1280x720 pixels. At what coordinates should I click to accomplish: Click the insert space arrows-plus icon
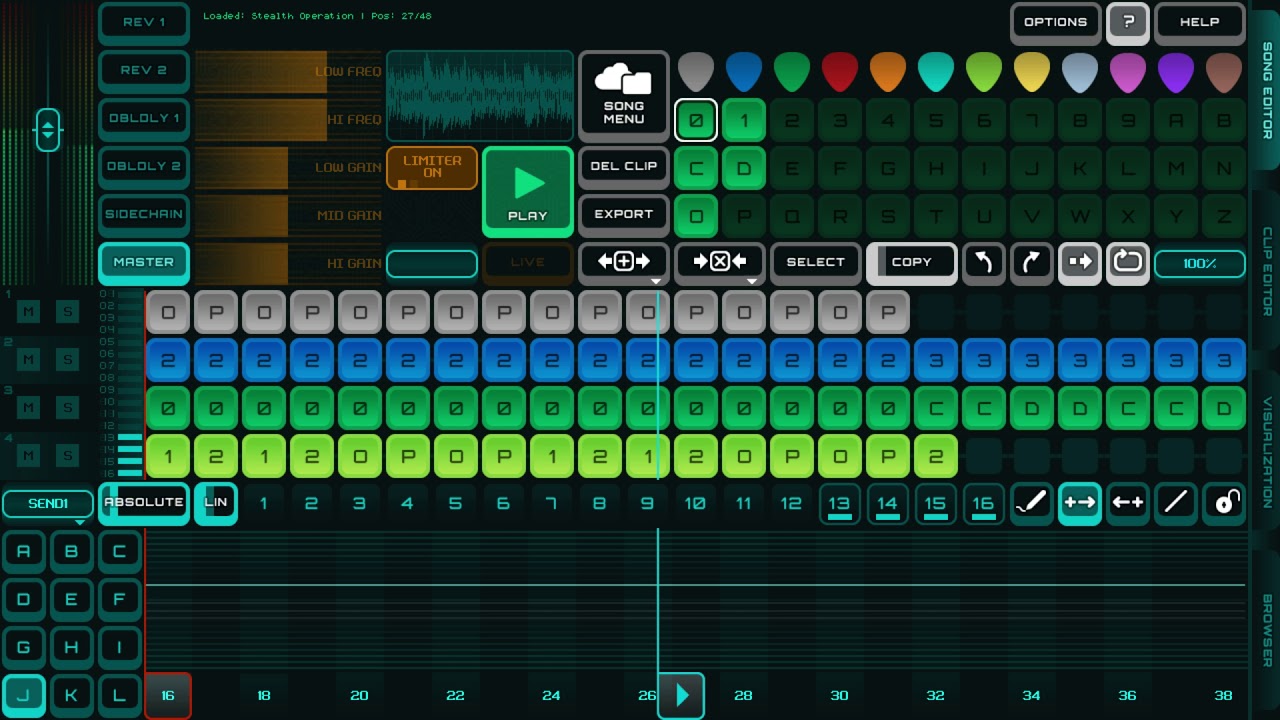click(623, 262)
